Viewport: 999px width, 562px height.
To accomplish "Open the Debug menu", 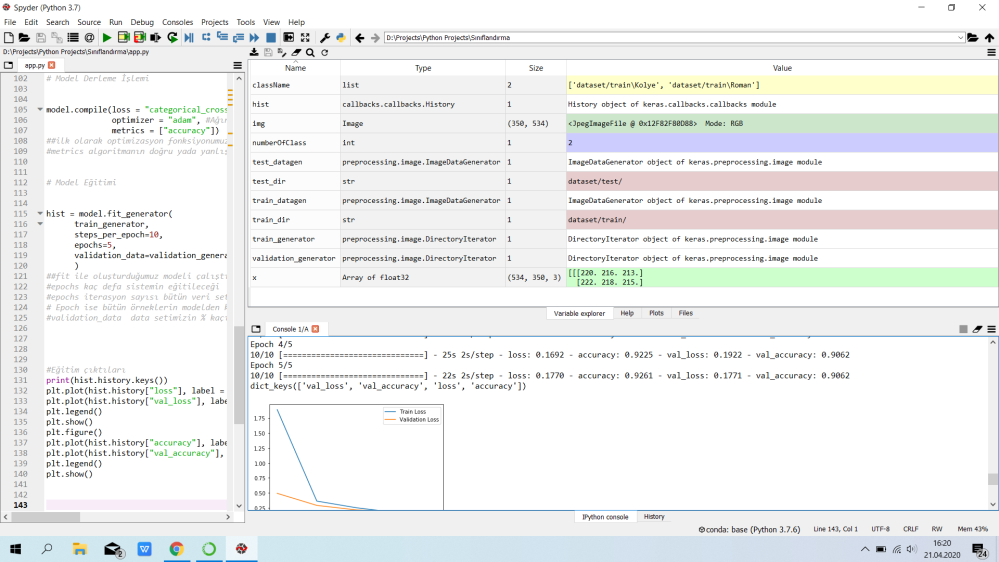I will (x=142, y=22).
